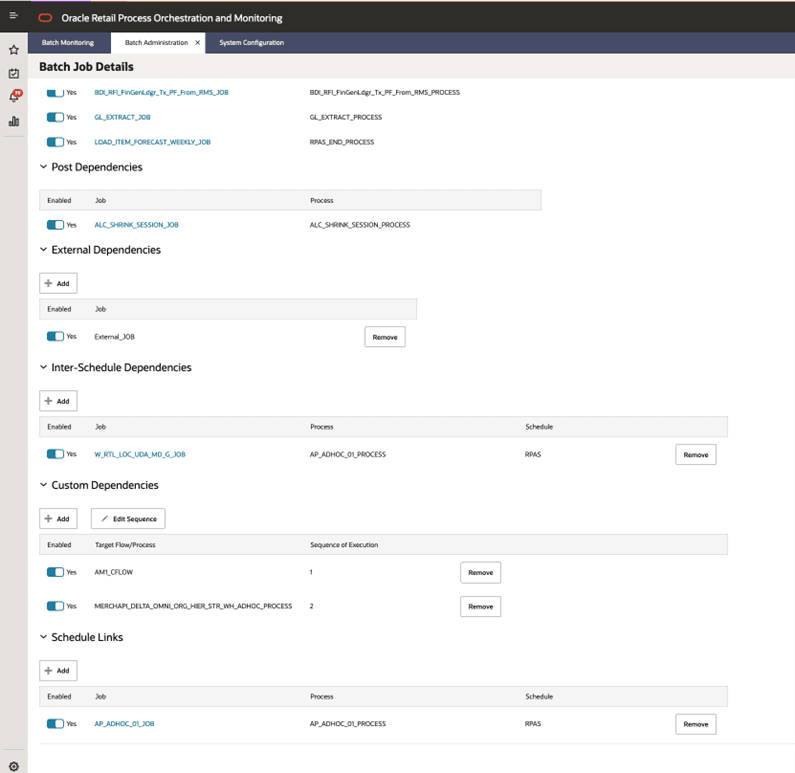This screenshot has width=795, height=773.
Task: Open the W_RTL_LOC_UDA_MD_G_JOB link
Action: tap(140, 454)
